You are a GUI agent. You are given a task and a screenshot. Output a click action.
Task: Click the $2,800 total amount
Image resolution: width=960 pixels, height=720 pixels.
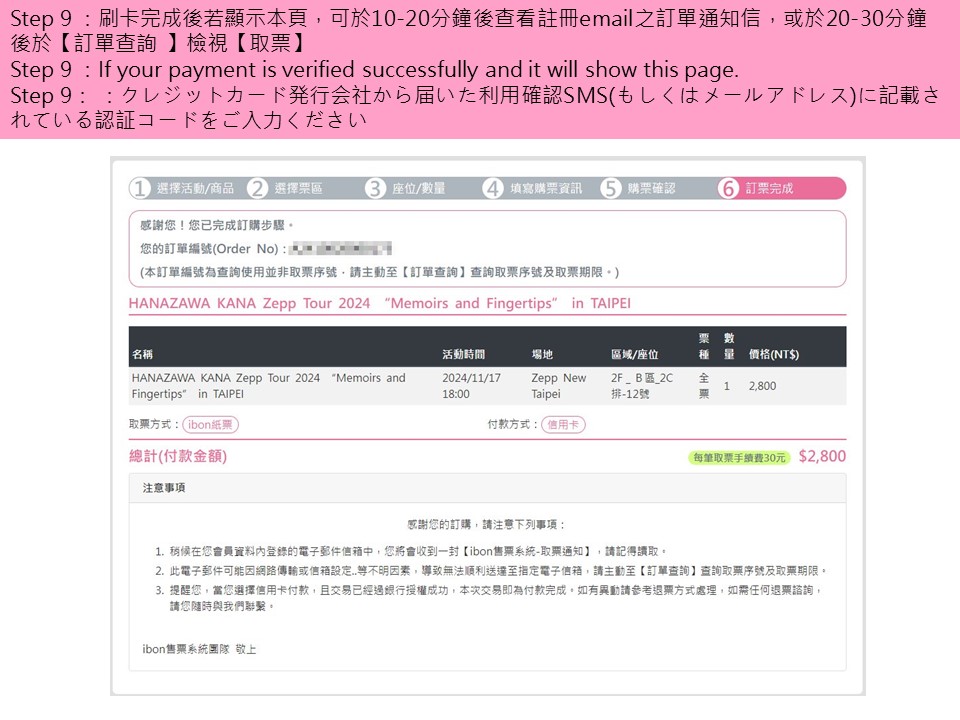(822, 457)
